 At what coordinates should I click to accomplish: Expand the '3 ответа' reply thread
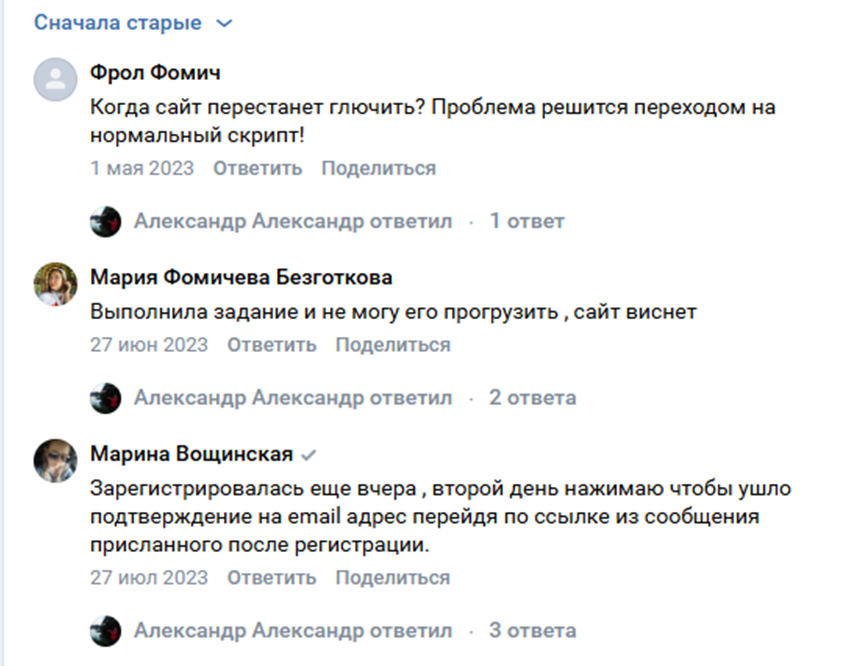click(532, 631)
